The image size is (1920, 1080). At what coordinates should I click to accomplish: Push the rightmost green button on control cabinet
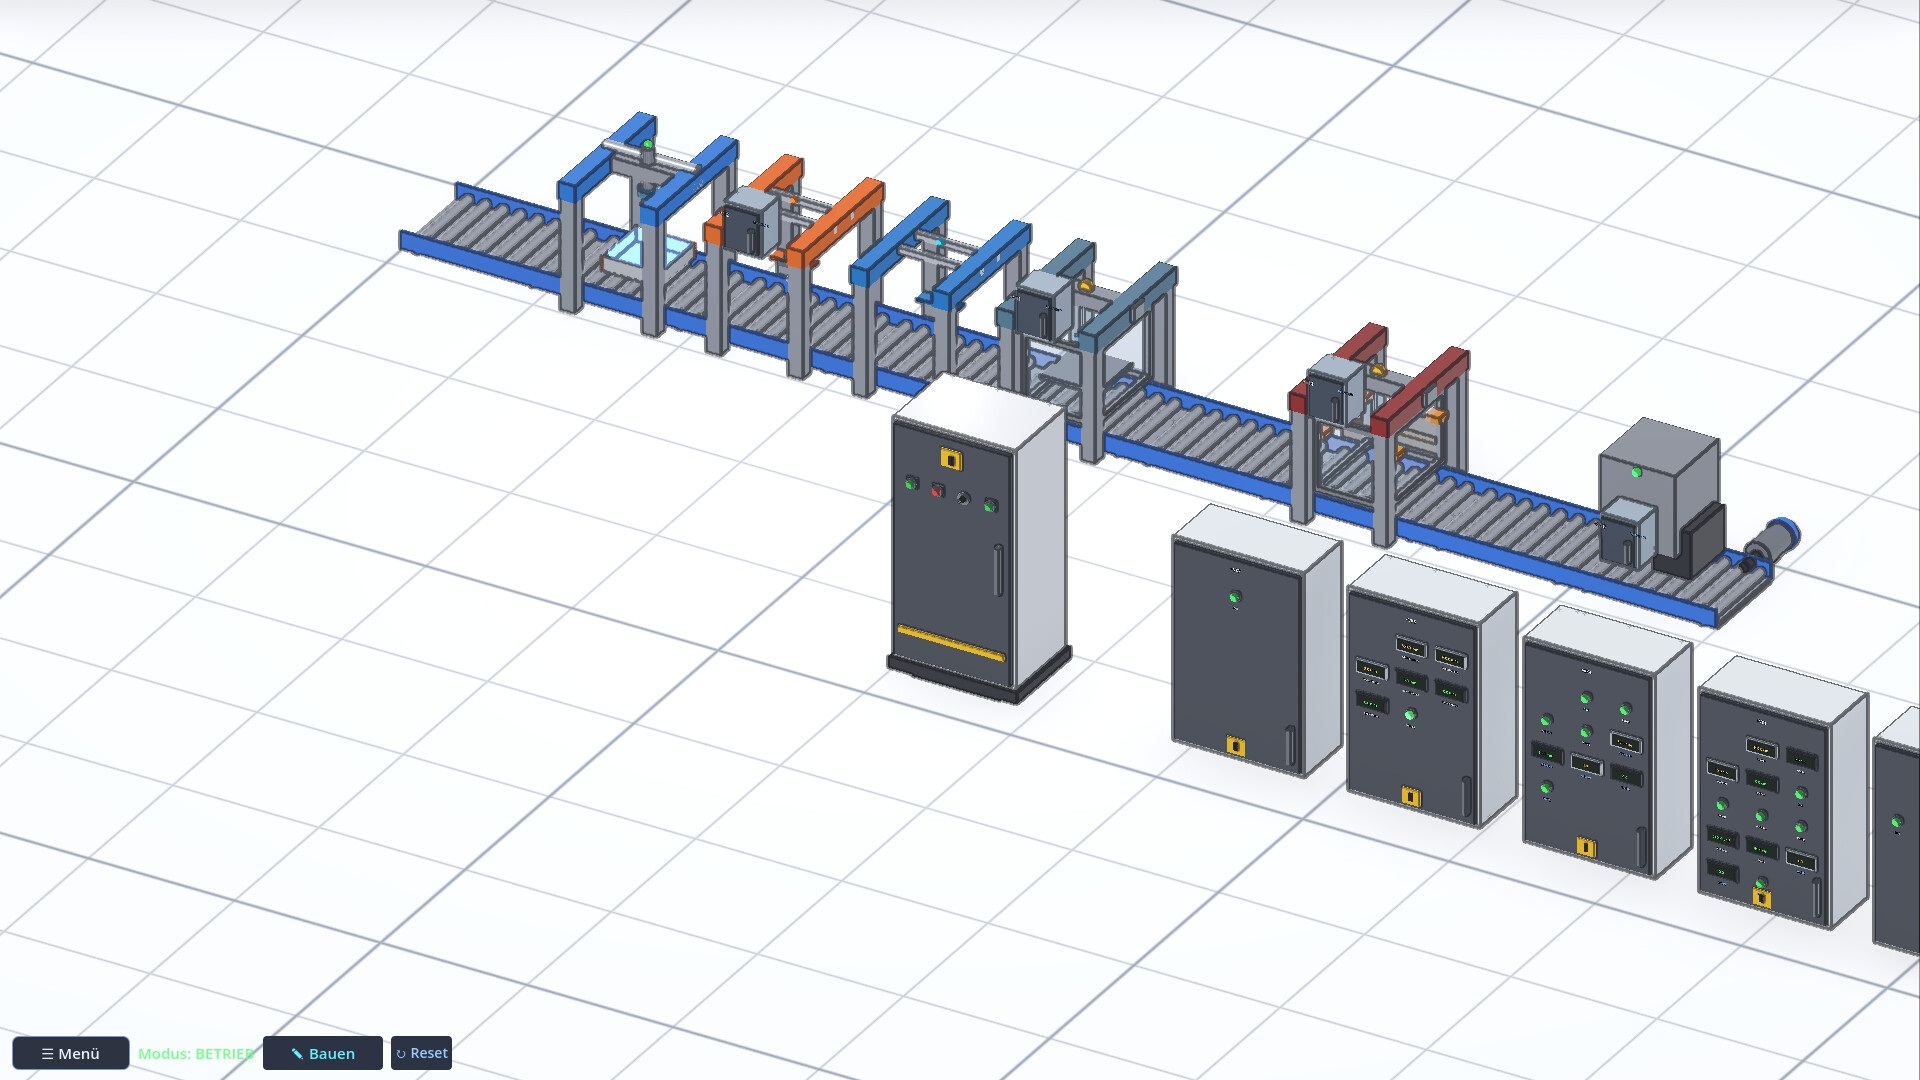pyautogui.click(x=991, y=505)
